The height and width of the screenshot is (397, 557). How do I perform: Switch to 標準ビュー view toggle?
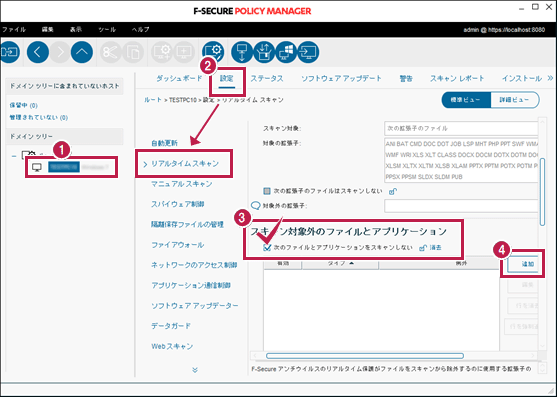pos(466,100)
